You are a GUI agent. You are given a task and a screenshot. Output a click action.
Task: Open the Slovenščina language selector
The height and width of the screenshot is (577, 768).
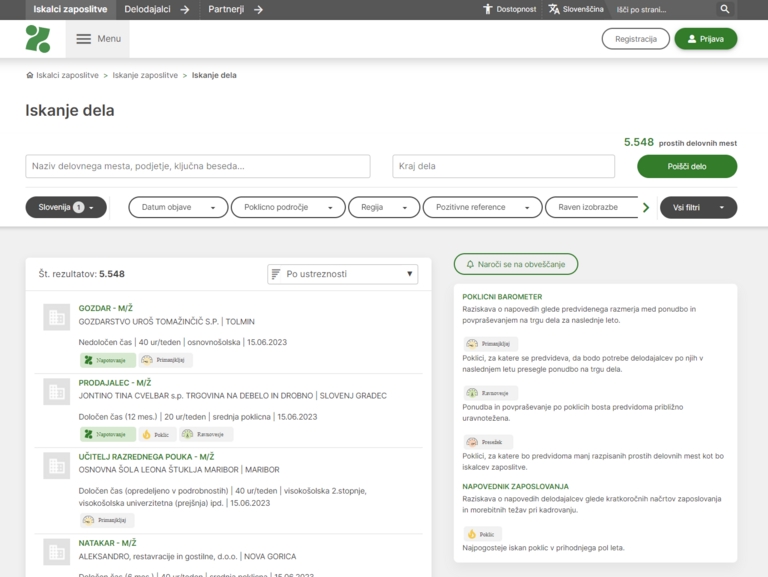pos(576,9)
